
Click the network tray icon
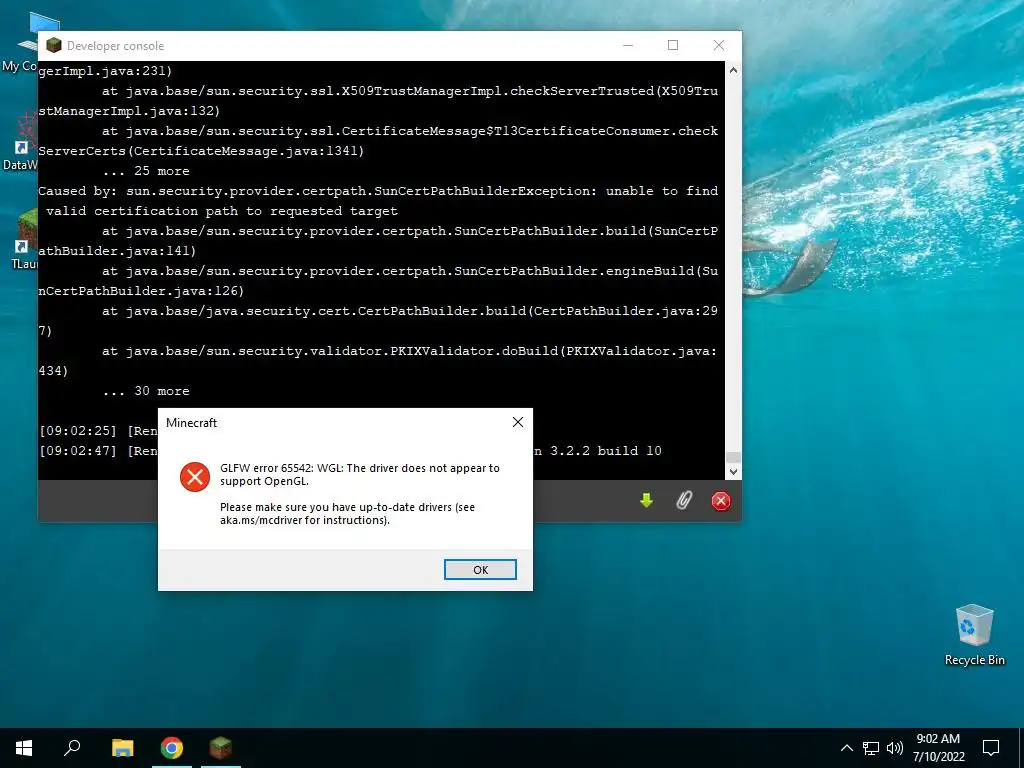pyautogui.click(x=871, y=748)
